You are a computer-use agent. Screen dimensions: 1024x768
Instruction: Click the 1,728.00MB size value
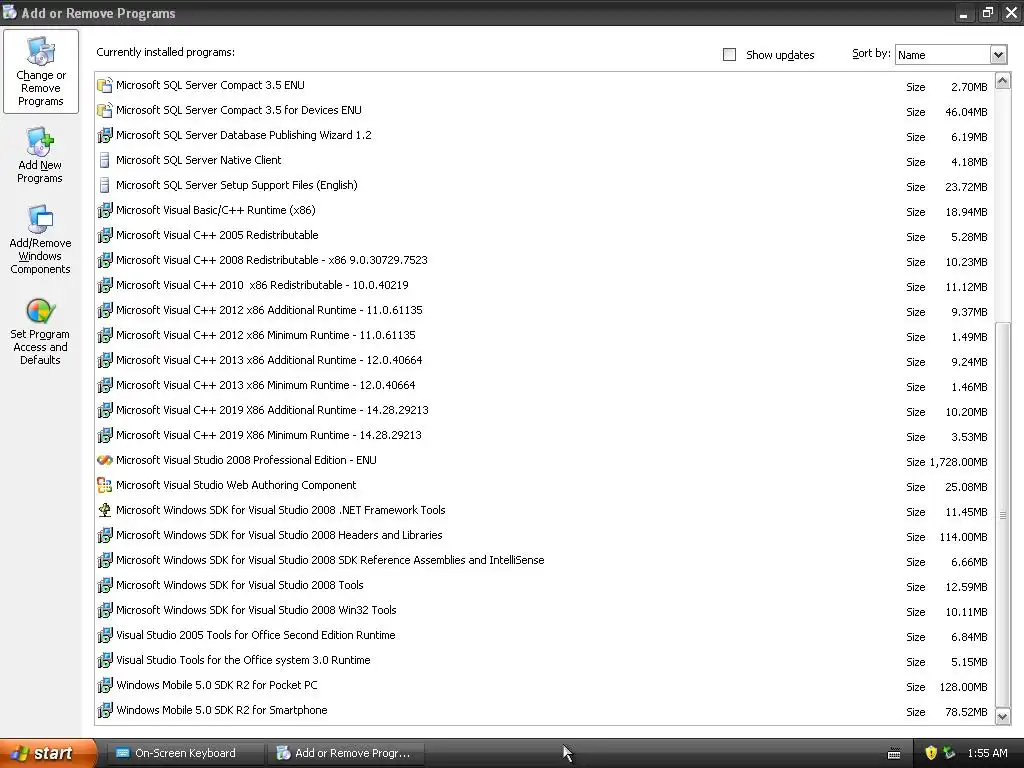(x=958, y=462)
